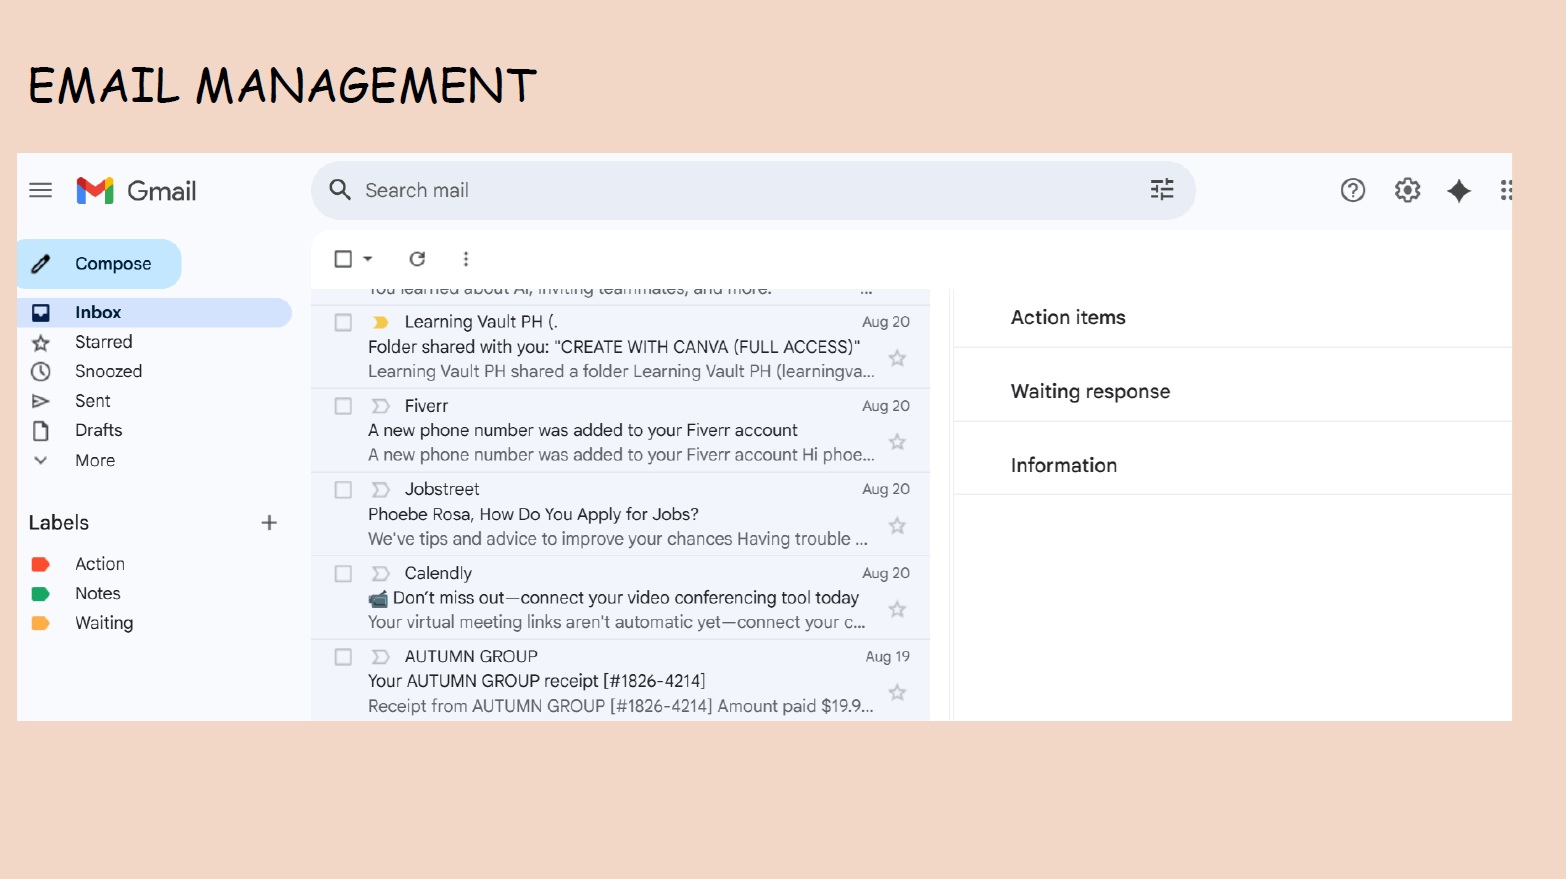The height and width of the screenshot is (879, 1566).
Task: Open the Drafts folder
Action: [x=99, y=430]
